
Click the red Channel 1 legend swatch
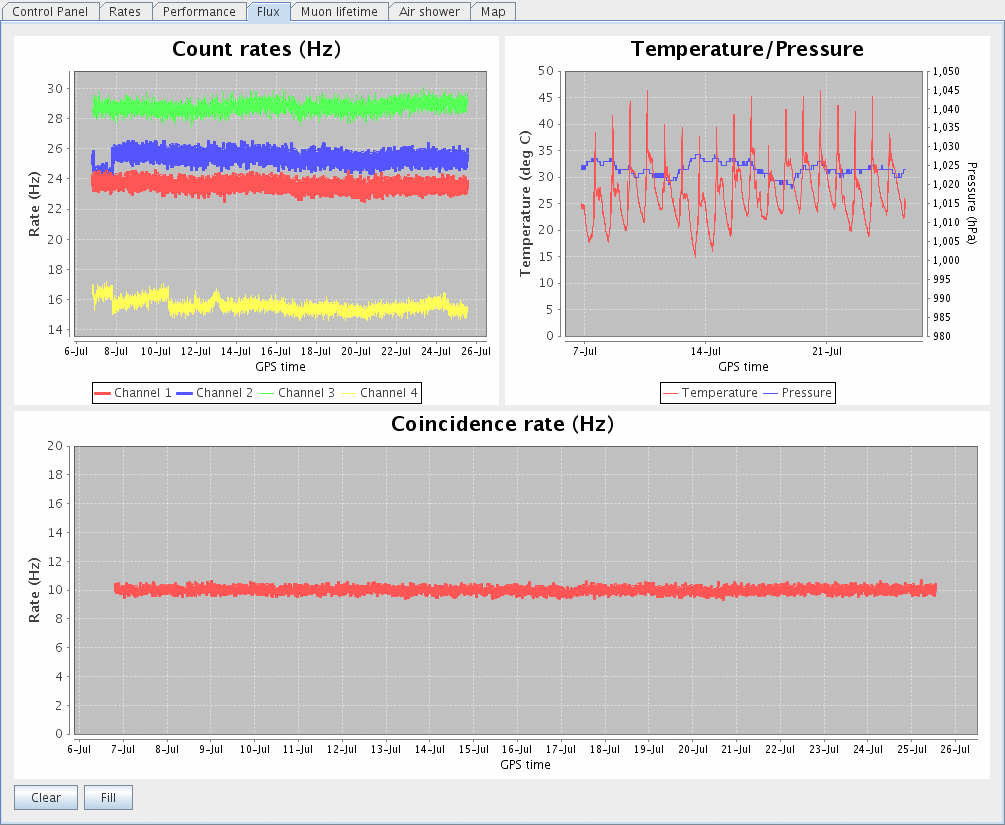pos(102,393)
